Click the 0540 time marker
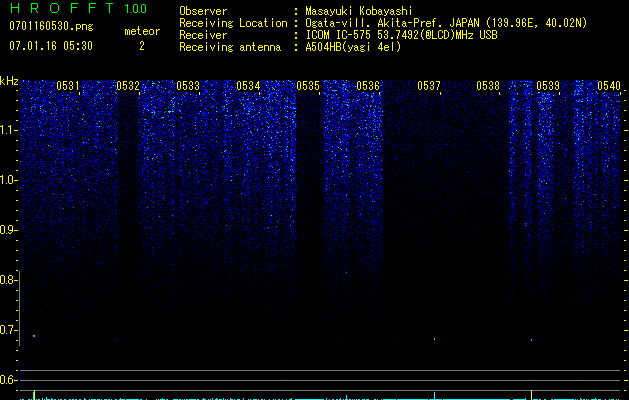The width and height of the screenshot is (629, 400). [609, 86]
